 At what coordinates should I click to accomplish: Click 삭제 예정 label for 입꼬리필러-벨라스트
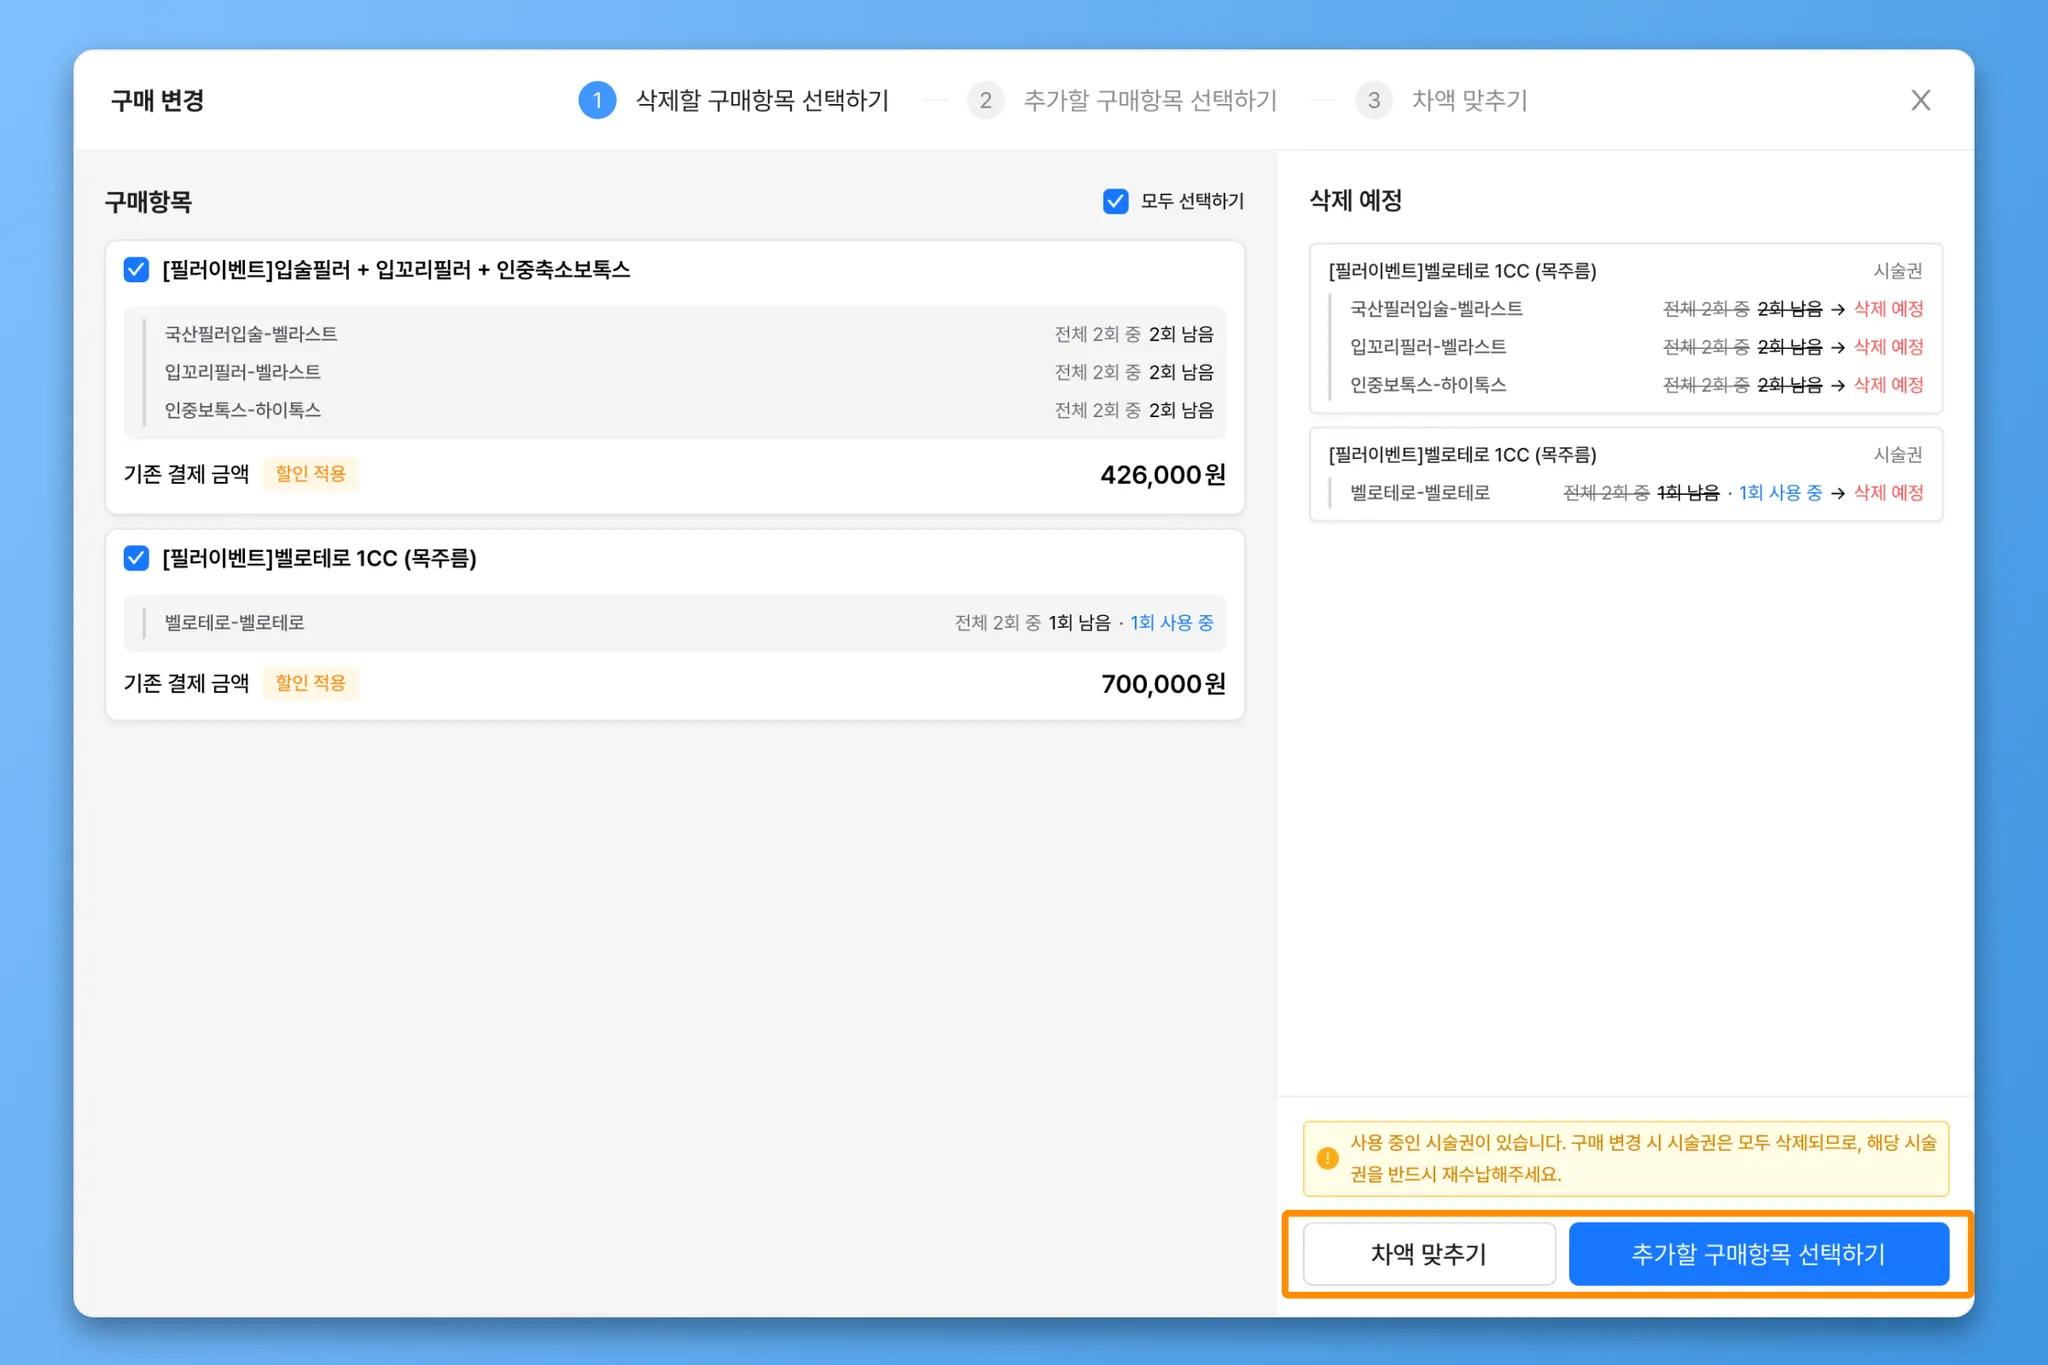tap(1888, 347)
